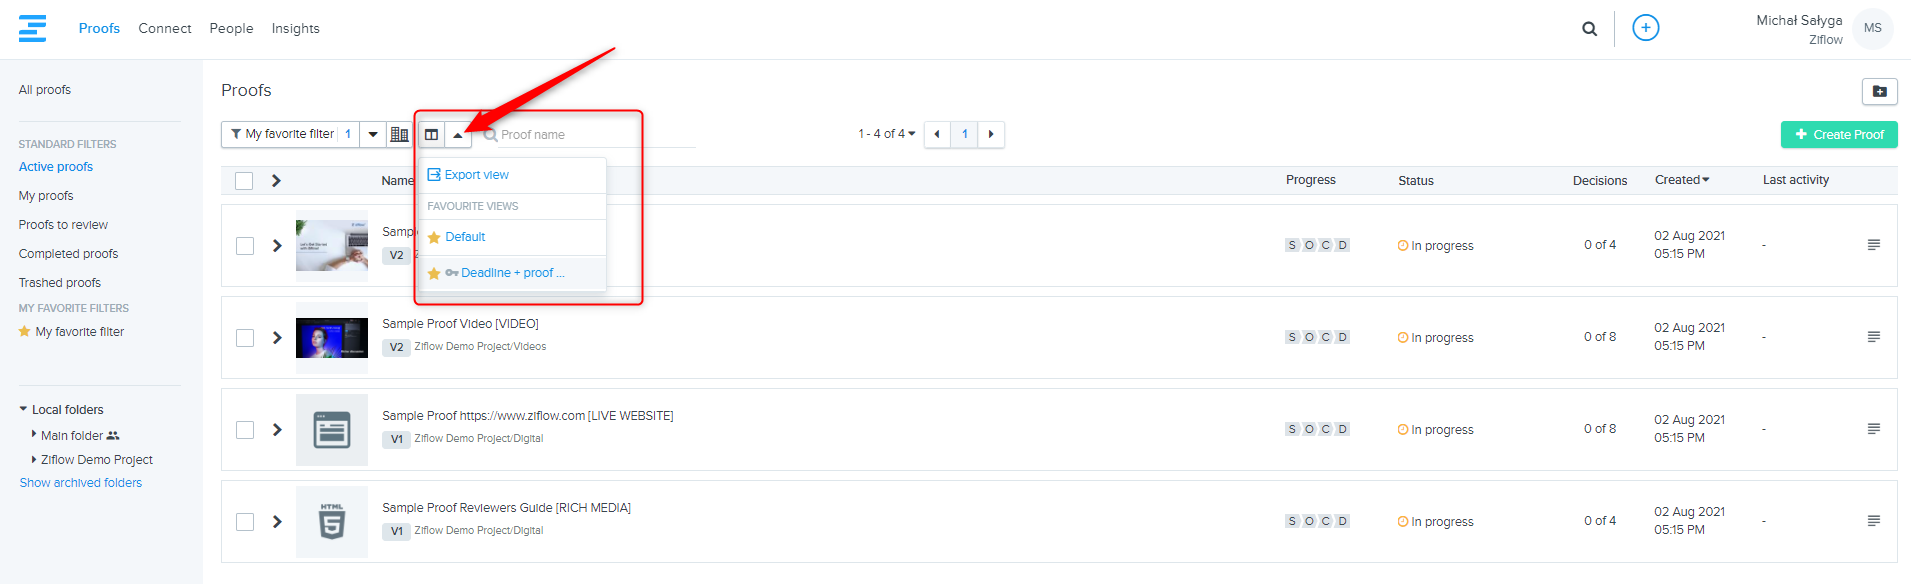Expand the My favorite filter dropdown arrow
The image size is (1911, 584).
click(x=373, y=134)
